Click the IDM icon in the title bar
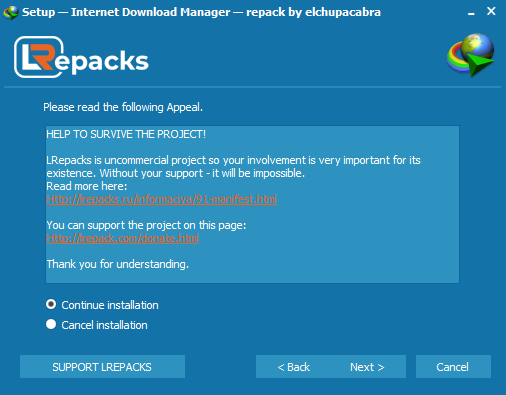Screen dimensions: 506x395 [11, 13]
